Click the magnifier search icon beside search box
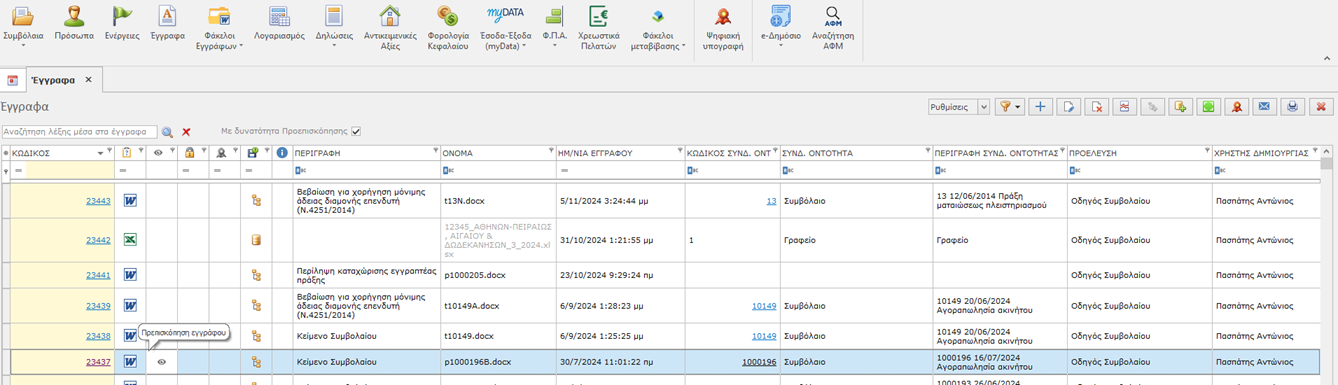 coord(167,132)
